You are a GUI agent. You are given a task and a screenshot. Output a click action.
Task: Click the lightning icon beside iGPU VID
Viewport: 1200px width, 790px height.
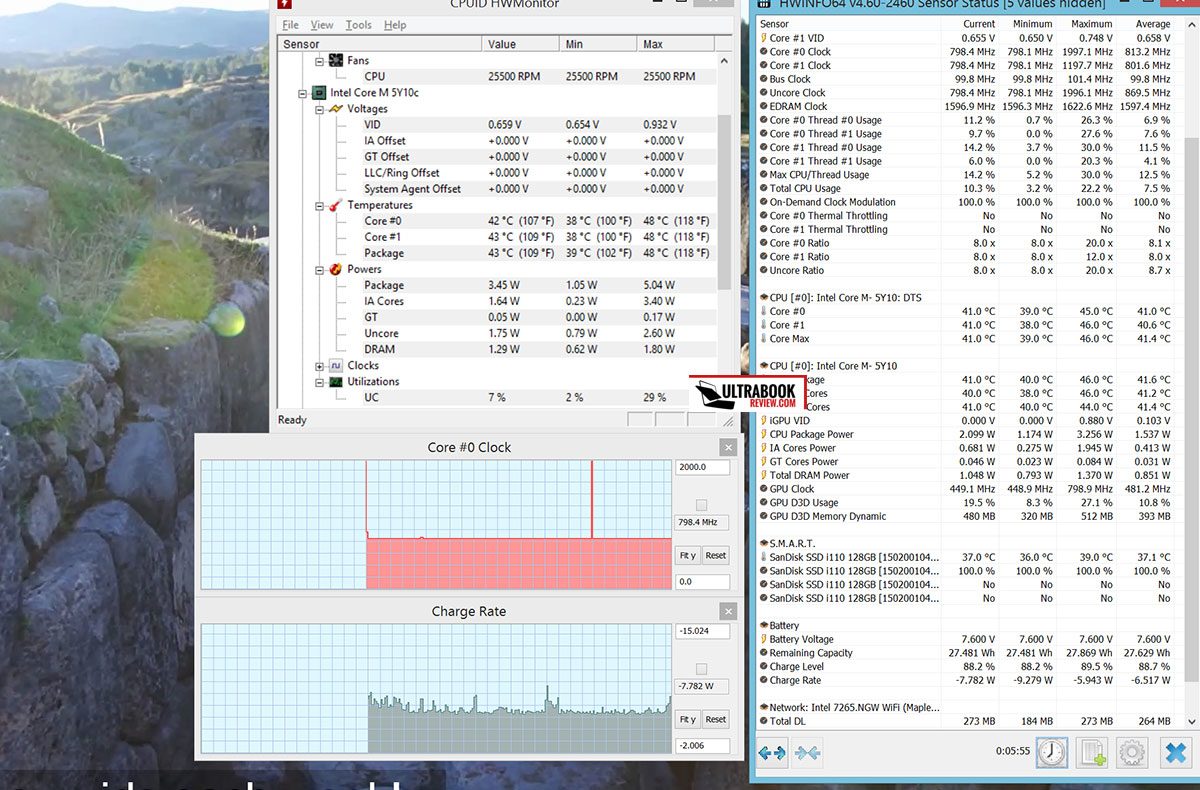(763, 421)
